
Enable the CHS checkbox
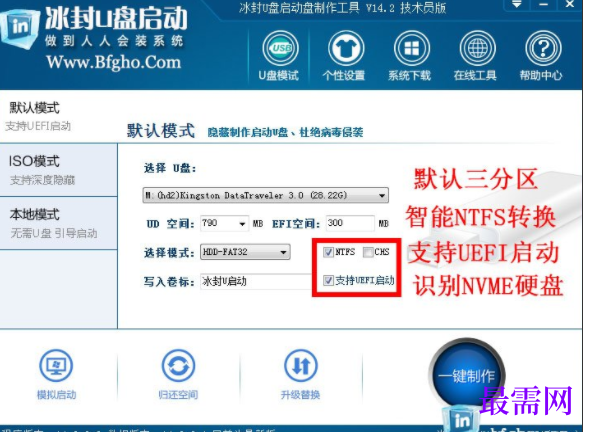pyautogui.click(x=368, y=252)
